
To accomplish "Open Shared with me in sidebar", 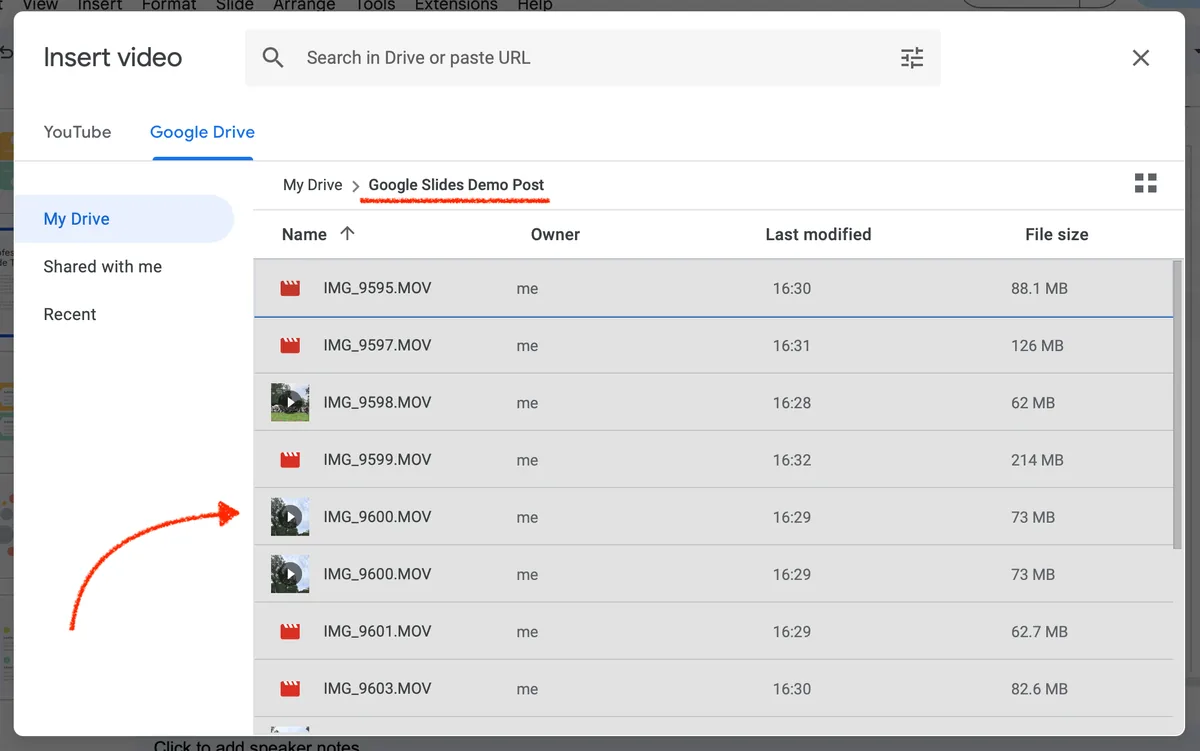I will pos(103,267).
